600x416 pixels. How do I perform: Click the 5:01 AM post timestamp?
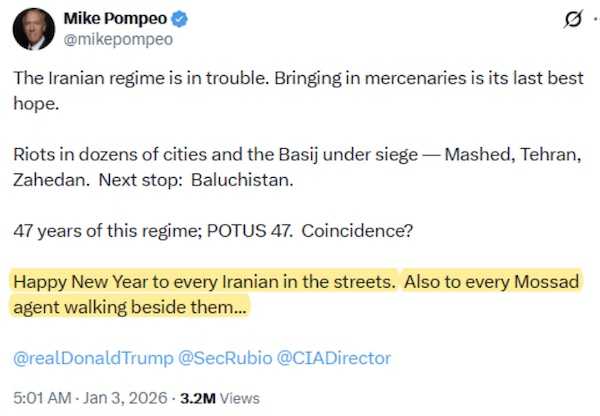tap(41, 397)
